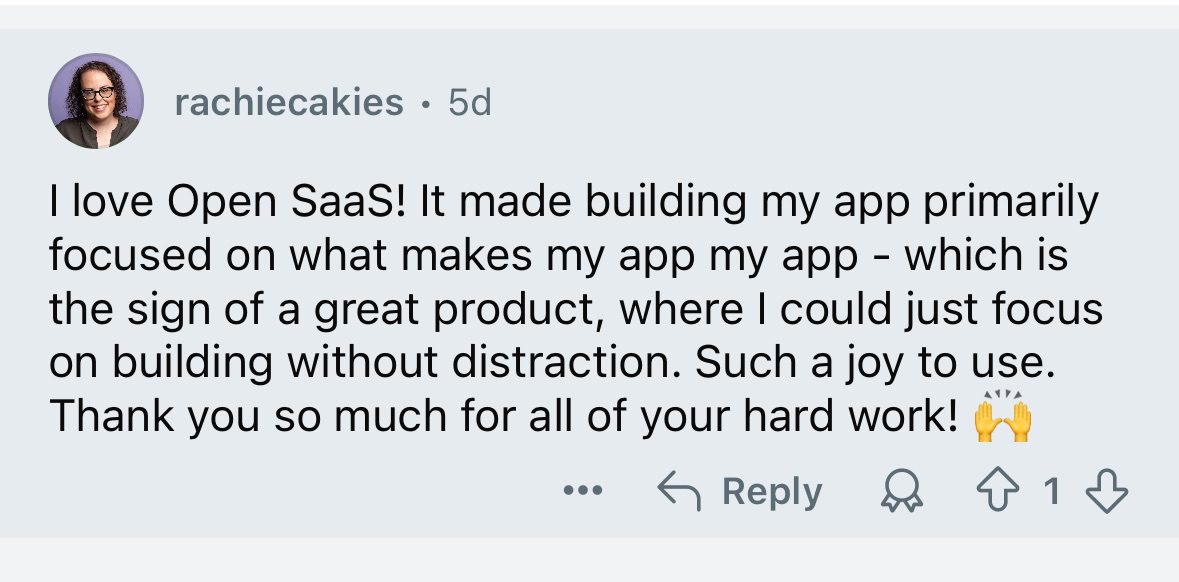This screenshot has width=1179, height=582.
Task: Click the vote count number 1
Action: point(1051,491)
